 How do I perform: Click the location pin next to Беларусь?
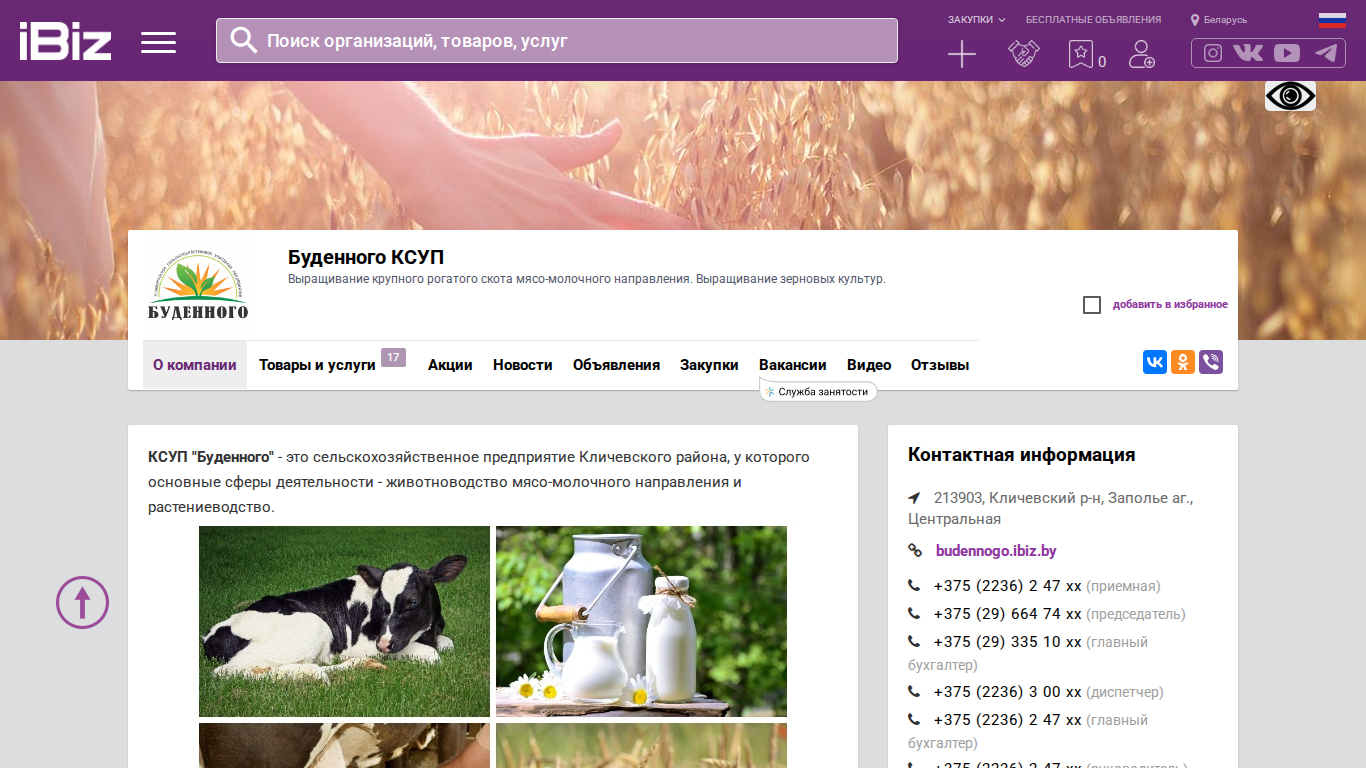(x=1194, y=20)
